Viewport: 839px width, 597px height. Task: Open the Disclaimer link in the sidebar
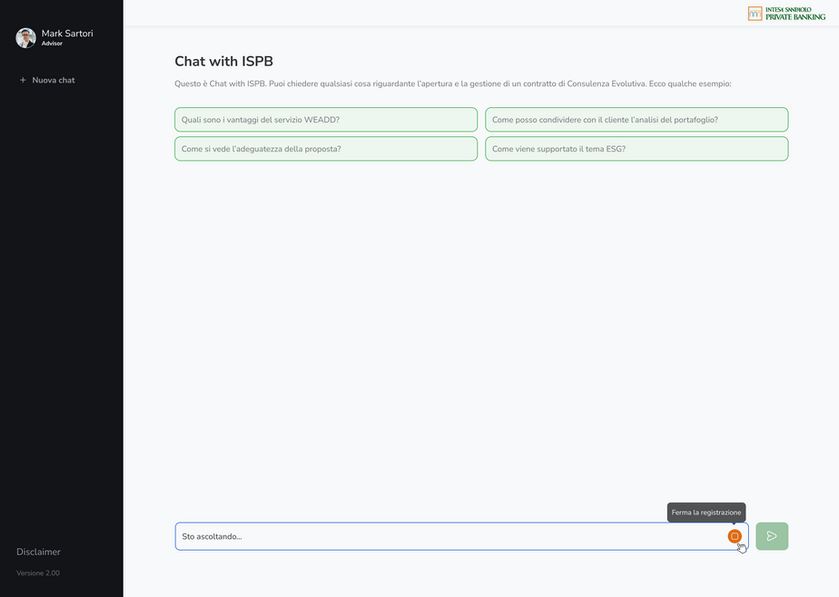38,552
